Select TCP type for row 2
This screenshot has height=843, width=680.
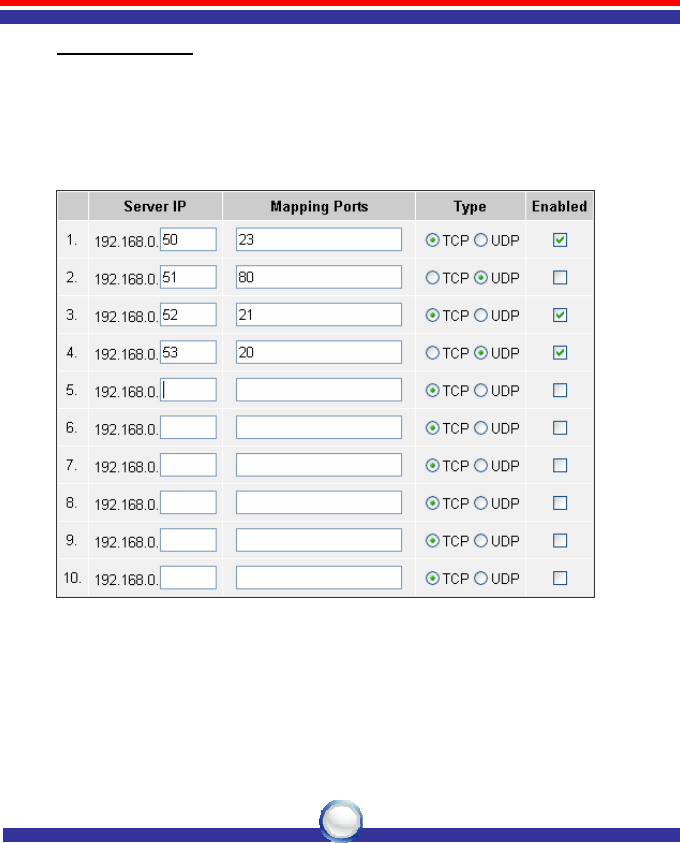[x=432, y=277]
